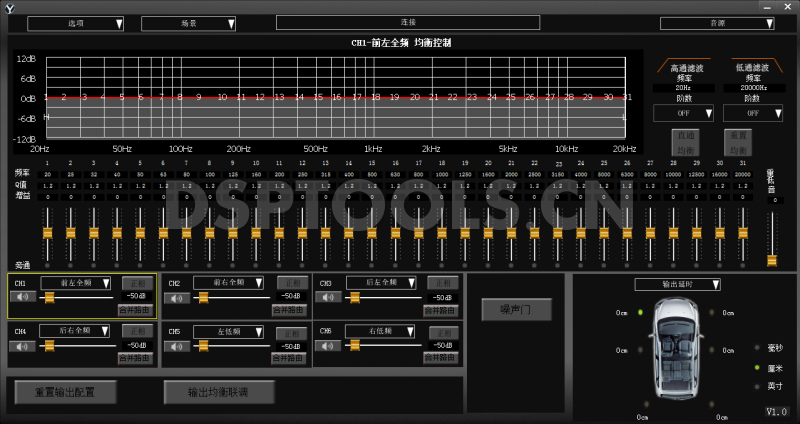Viewport: 800px width, 424px height.
Task: Select the 英寸 (inches) unit radio button
Action: (756, 385)
